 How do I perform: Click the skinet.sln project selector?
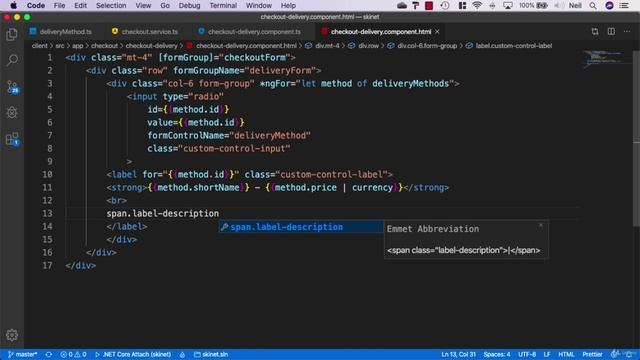pos(211,354)
